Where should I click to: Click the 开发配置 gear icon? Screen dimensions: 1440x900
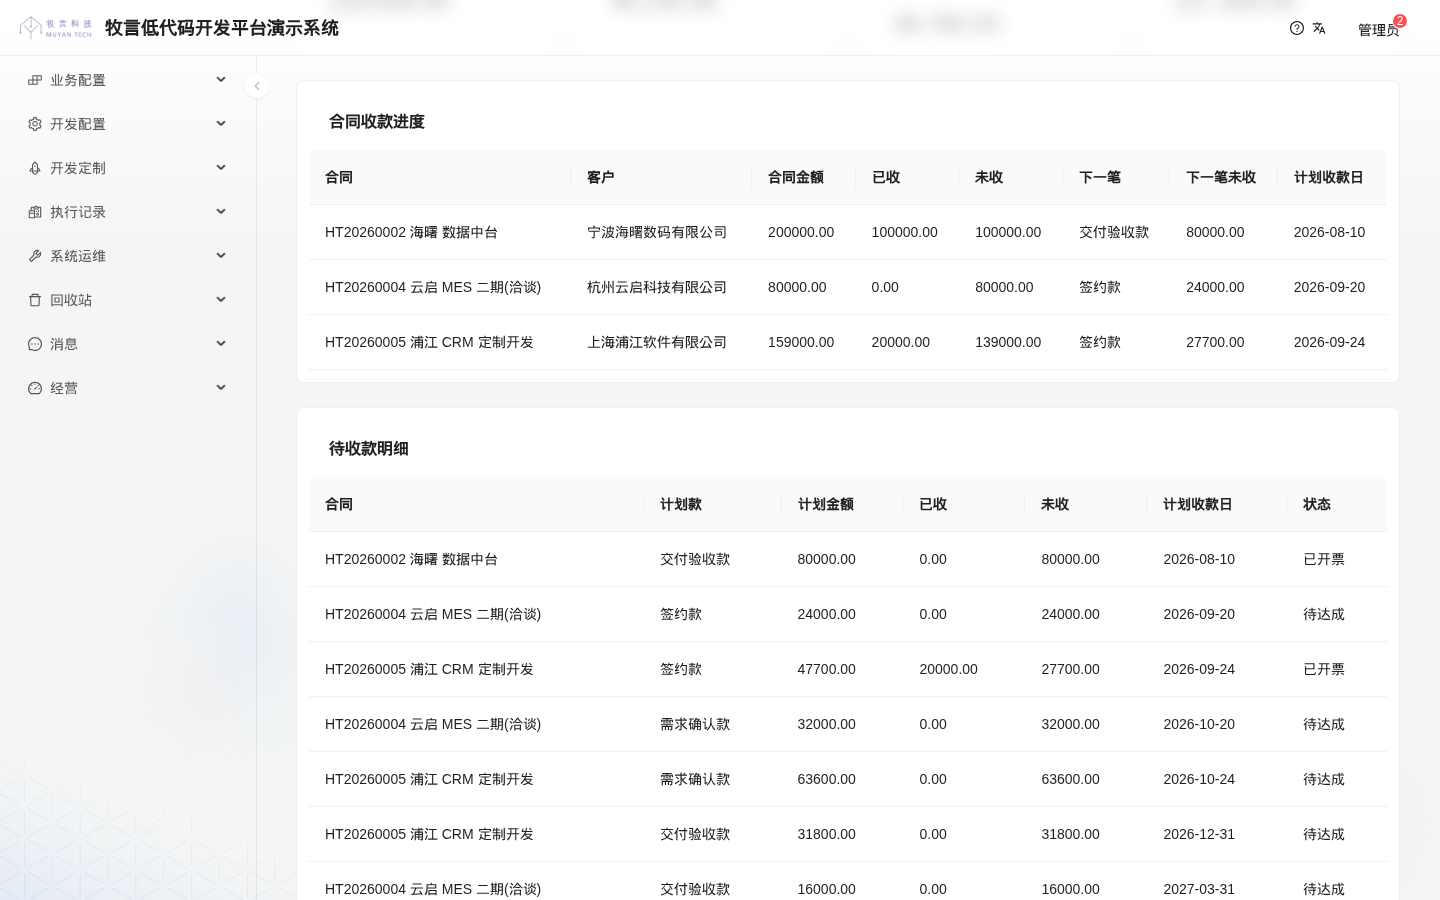pyautogui.click(x=35, y=124)
